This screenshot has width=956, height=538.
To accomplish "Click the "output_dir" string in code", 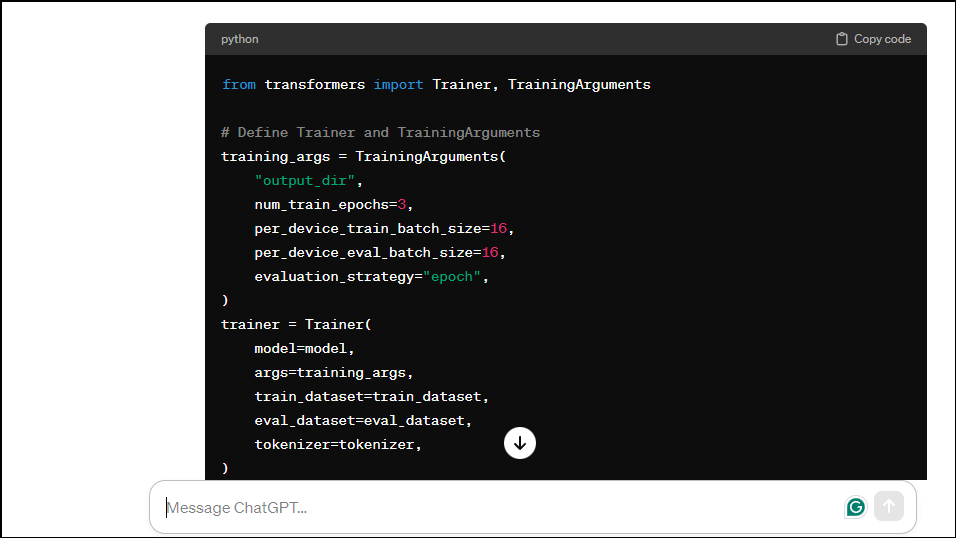I will coord(305,181).
